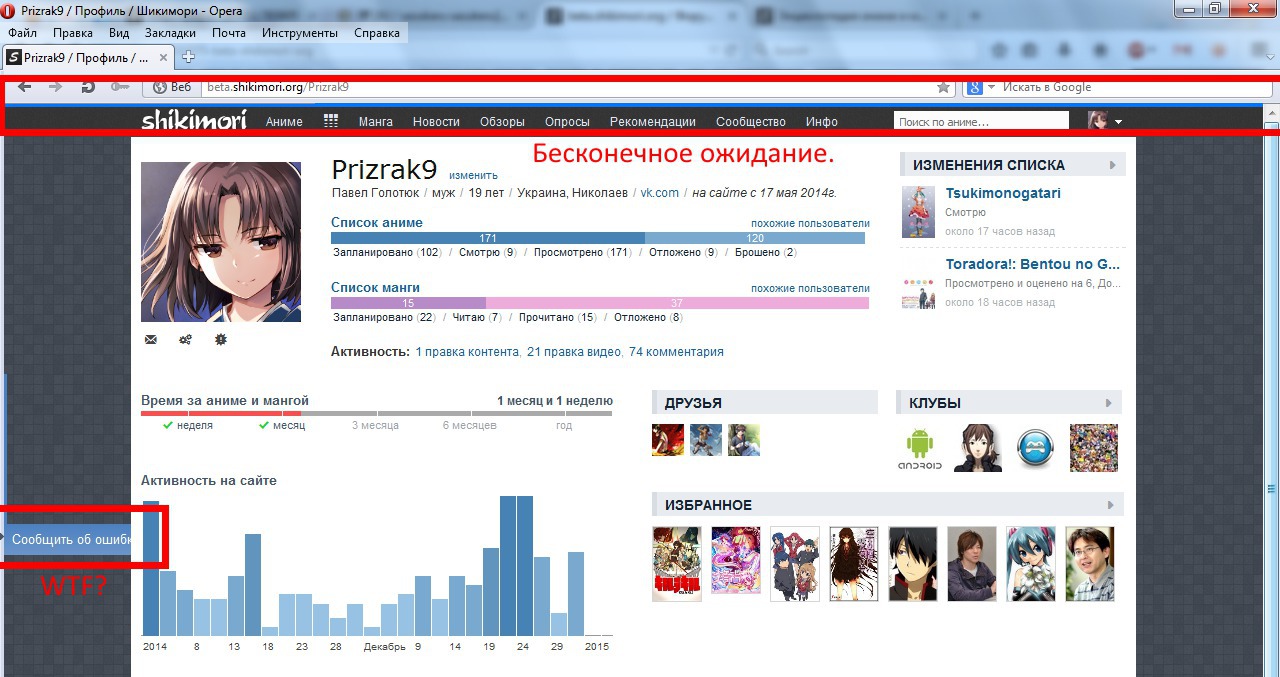Bookmark page with the address bar star

(x=943, y=88)
